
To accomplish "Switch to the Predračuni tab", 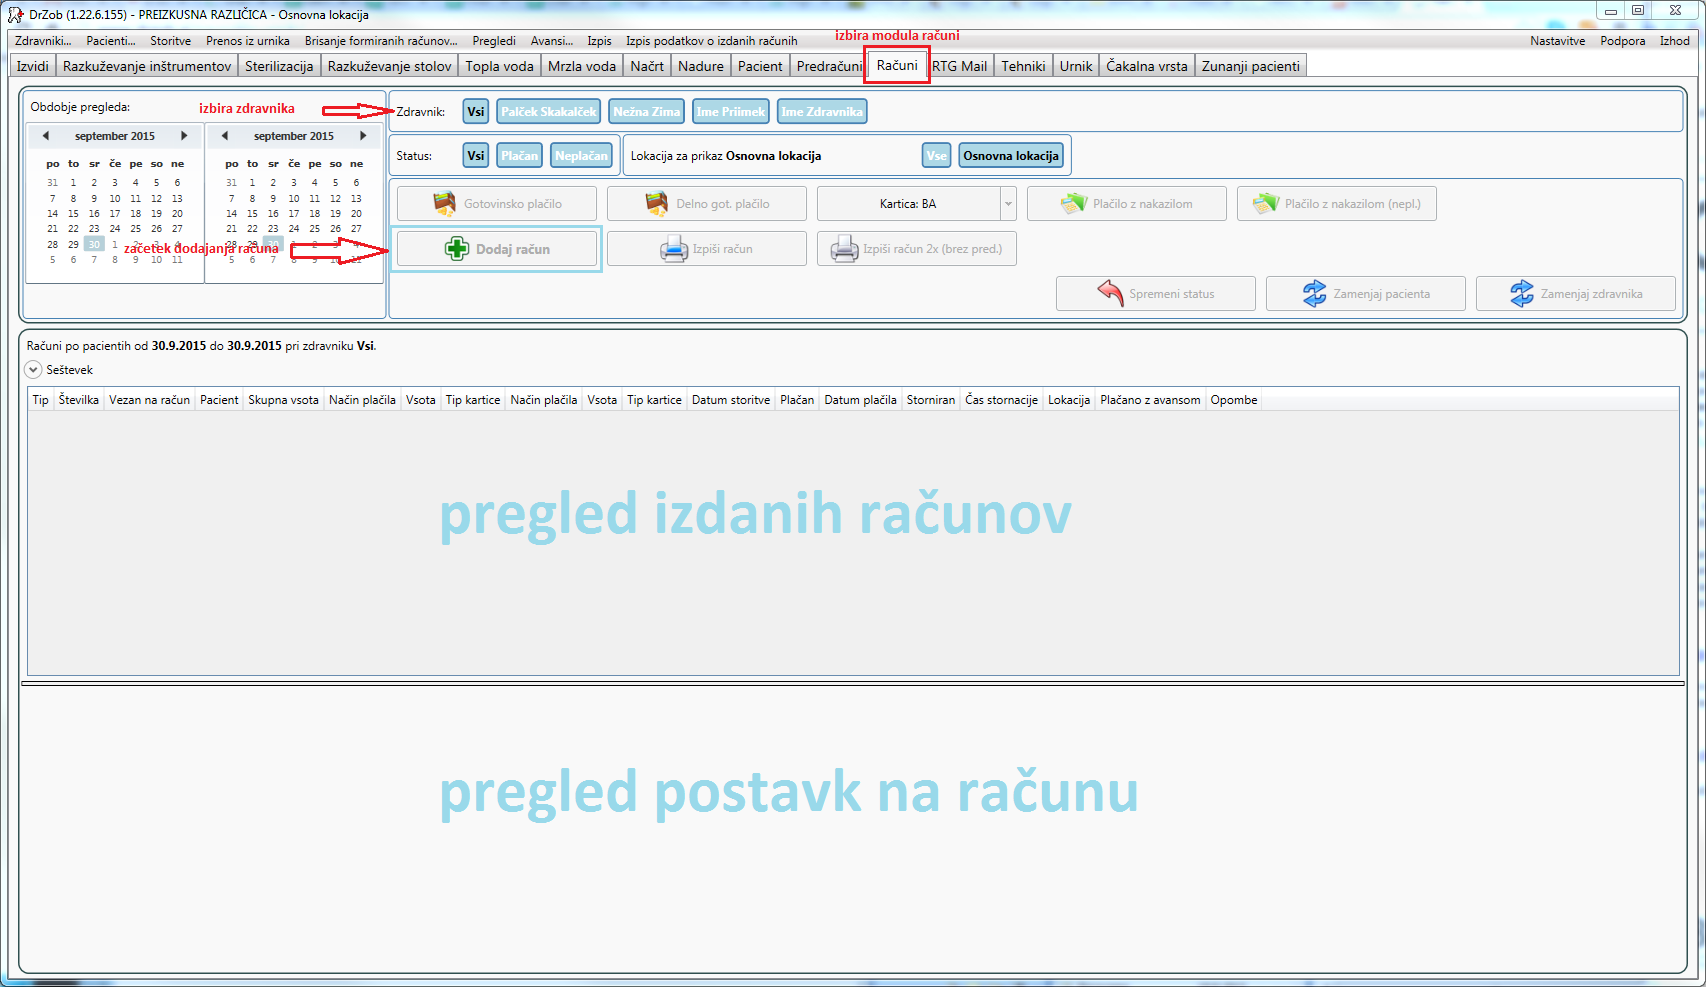I will click(828, 66).
